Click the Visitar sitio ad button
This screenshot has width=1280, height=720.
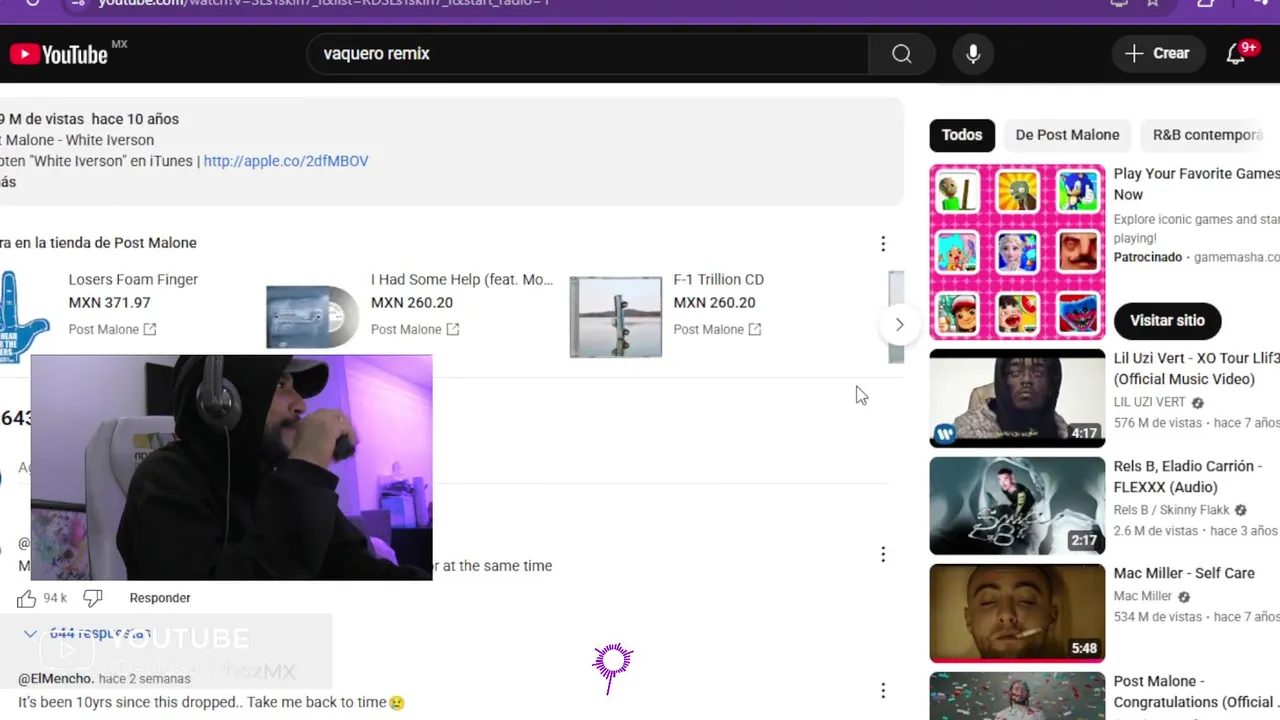tap(1167, 321)
